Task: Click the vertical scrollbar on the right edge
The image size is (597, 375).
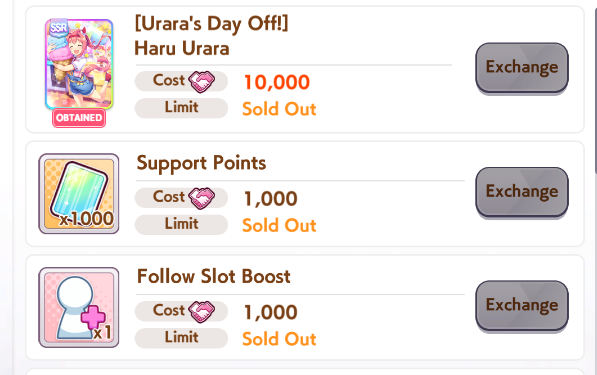Action: point(595,91)
